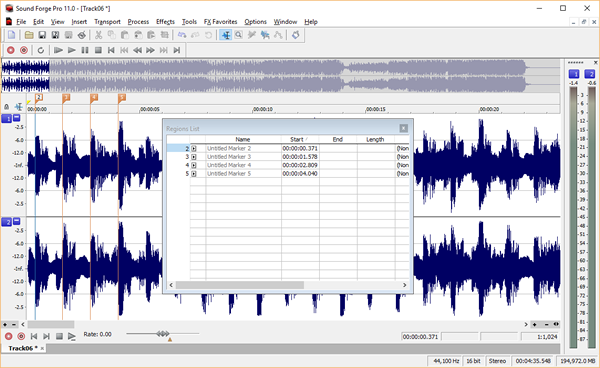The image size is (600, 368).
Task: Select the Cut scissors icon
Action: 98,35
